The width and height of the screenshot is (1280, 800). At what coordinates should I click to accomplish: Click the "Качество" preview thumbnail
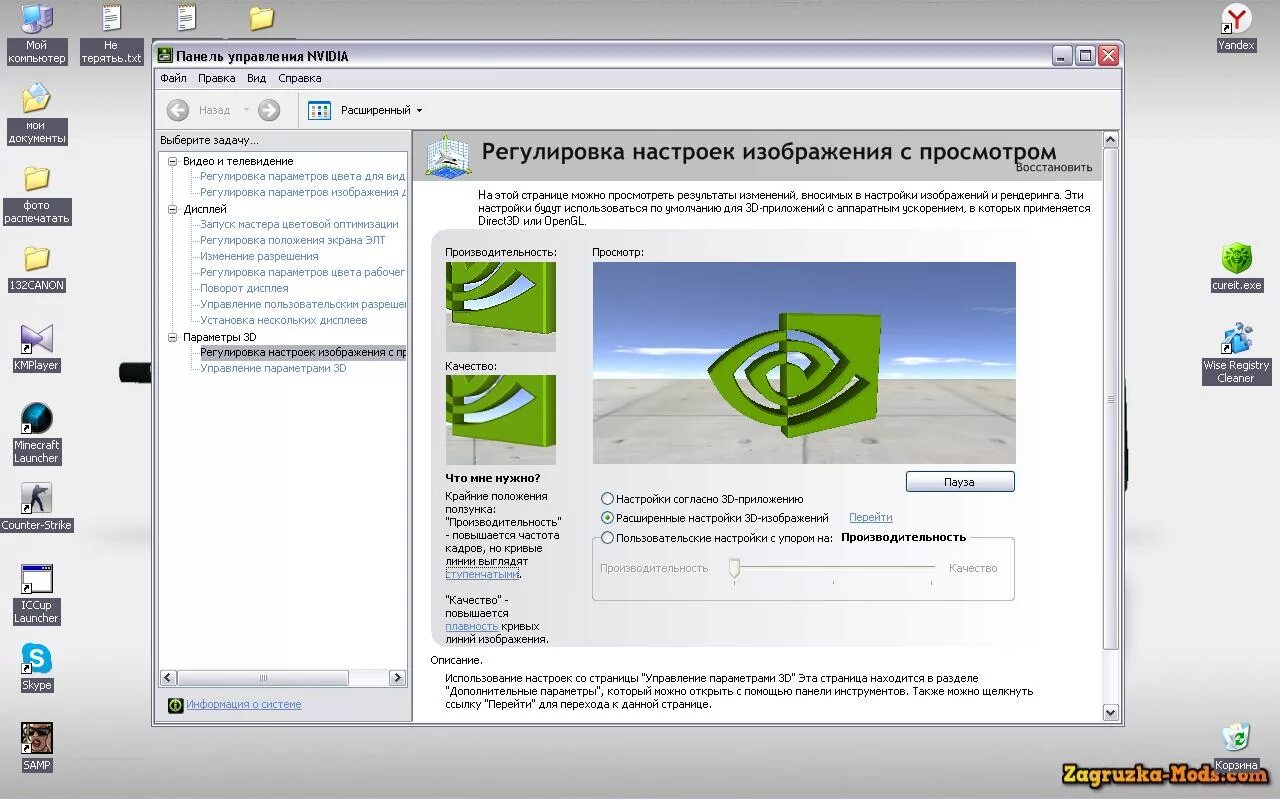[x=501, y=420]
